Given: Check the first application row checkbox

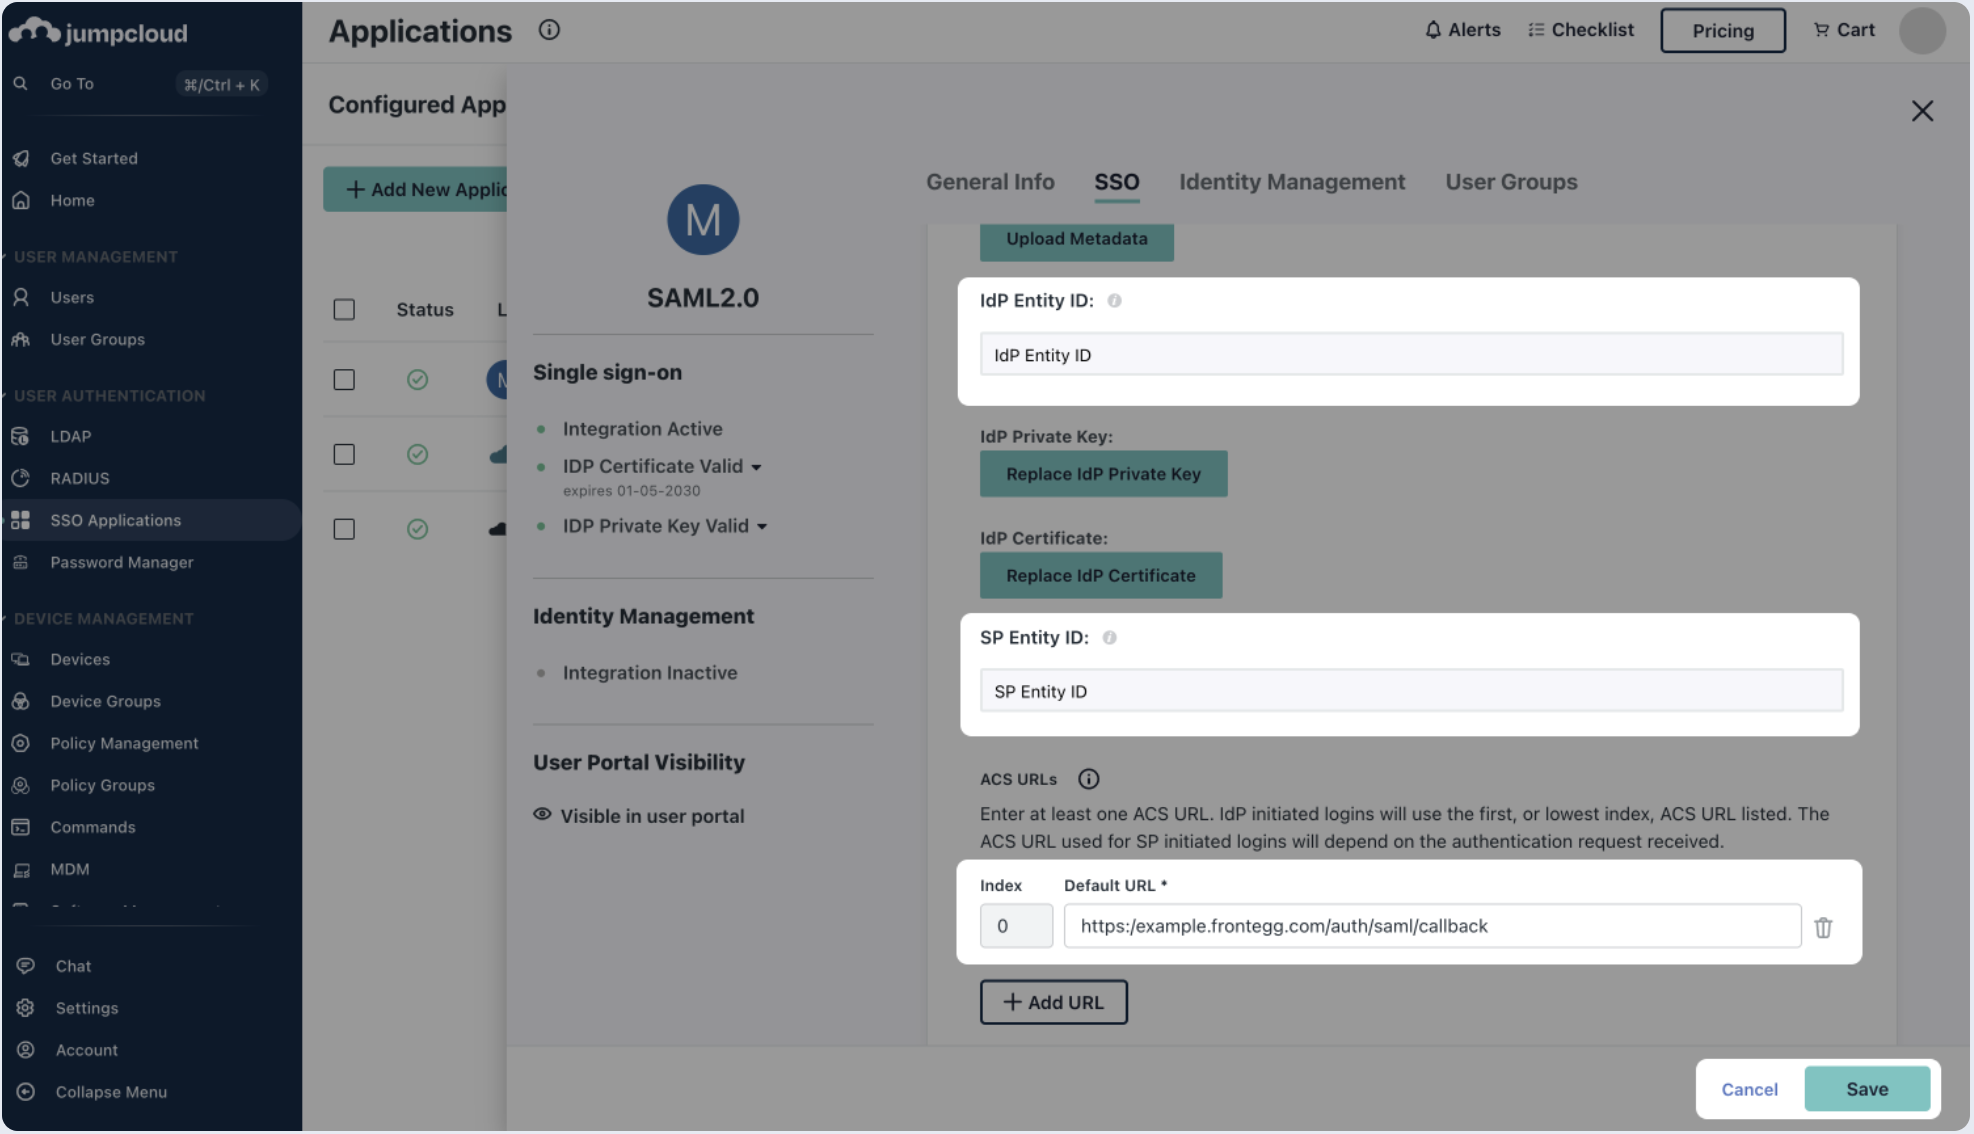Looking at the screenshot, I should click(344, 380).
